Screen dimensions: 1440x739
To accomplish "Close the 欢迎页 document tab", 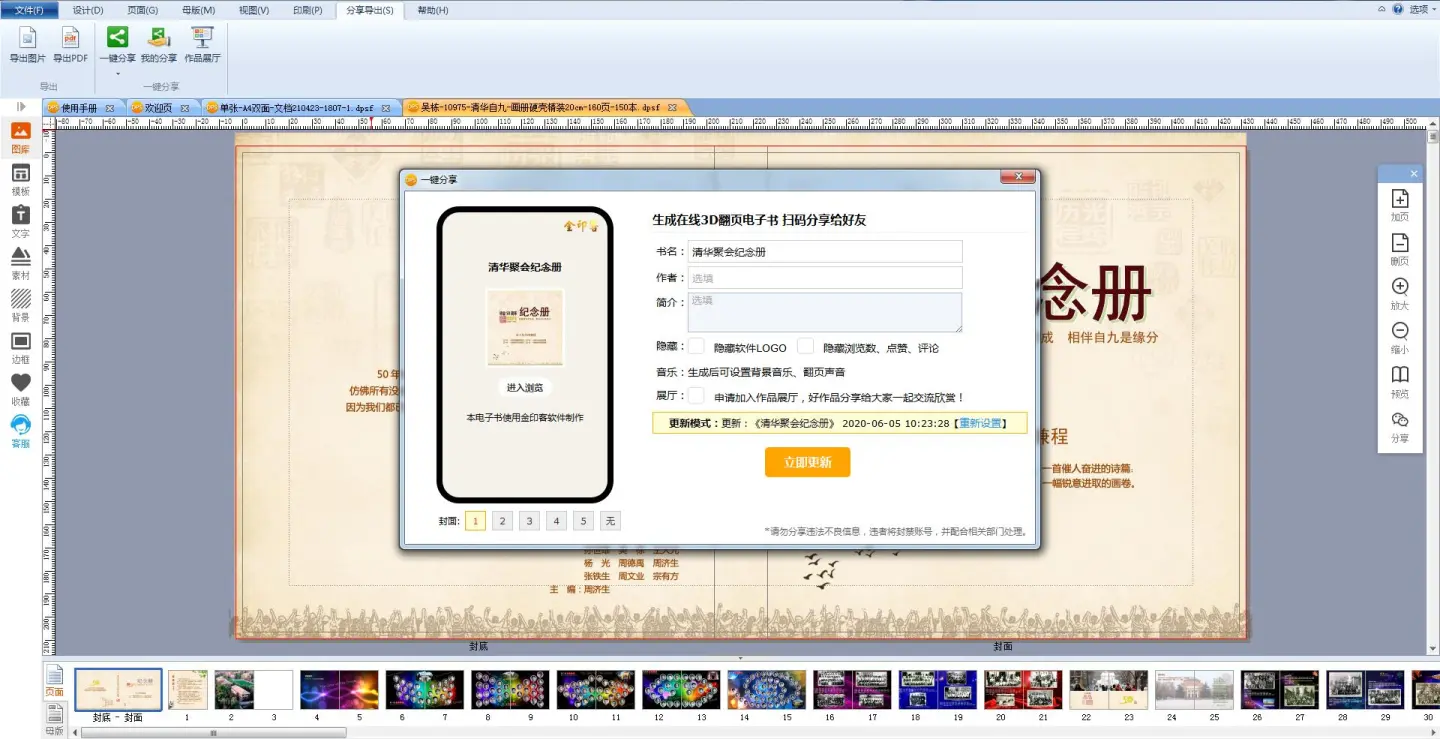I will [184, 108].
